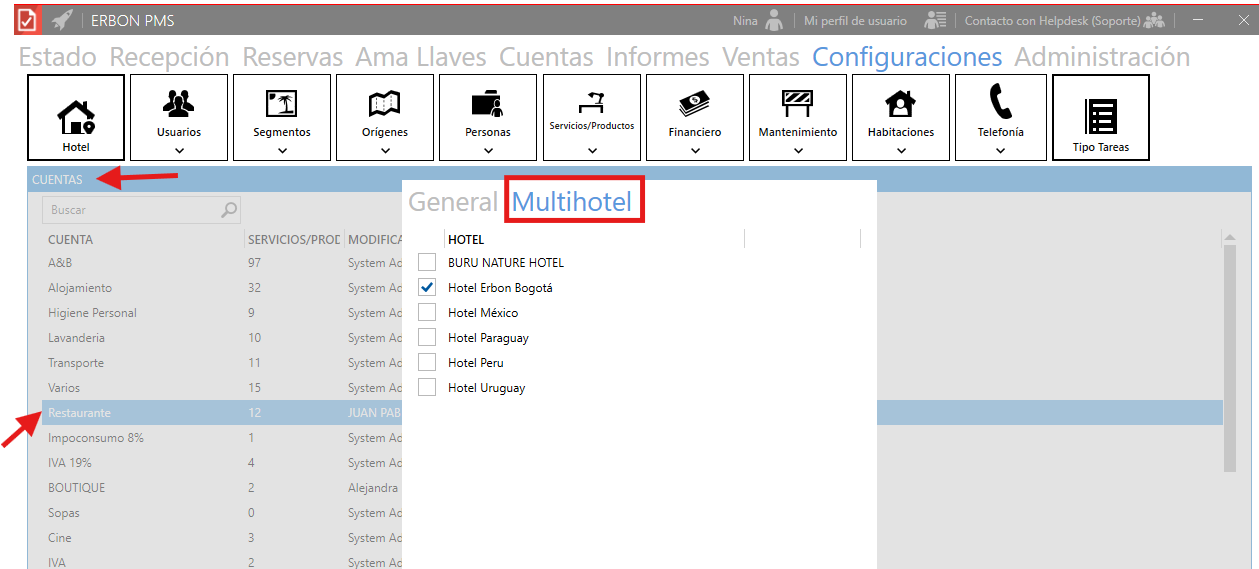The width and height of the screenshot is (1259, 569).
Task: Expand the Habitaciones dropdown arrow
Action: [901, 151]
